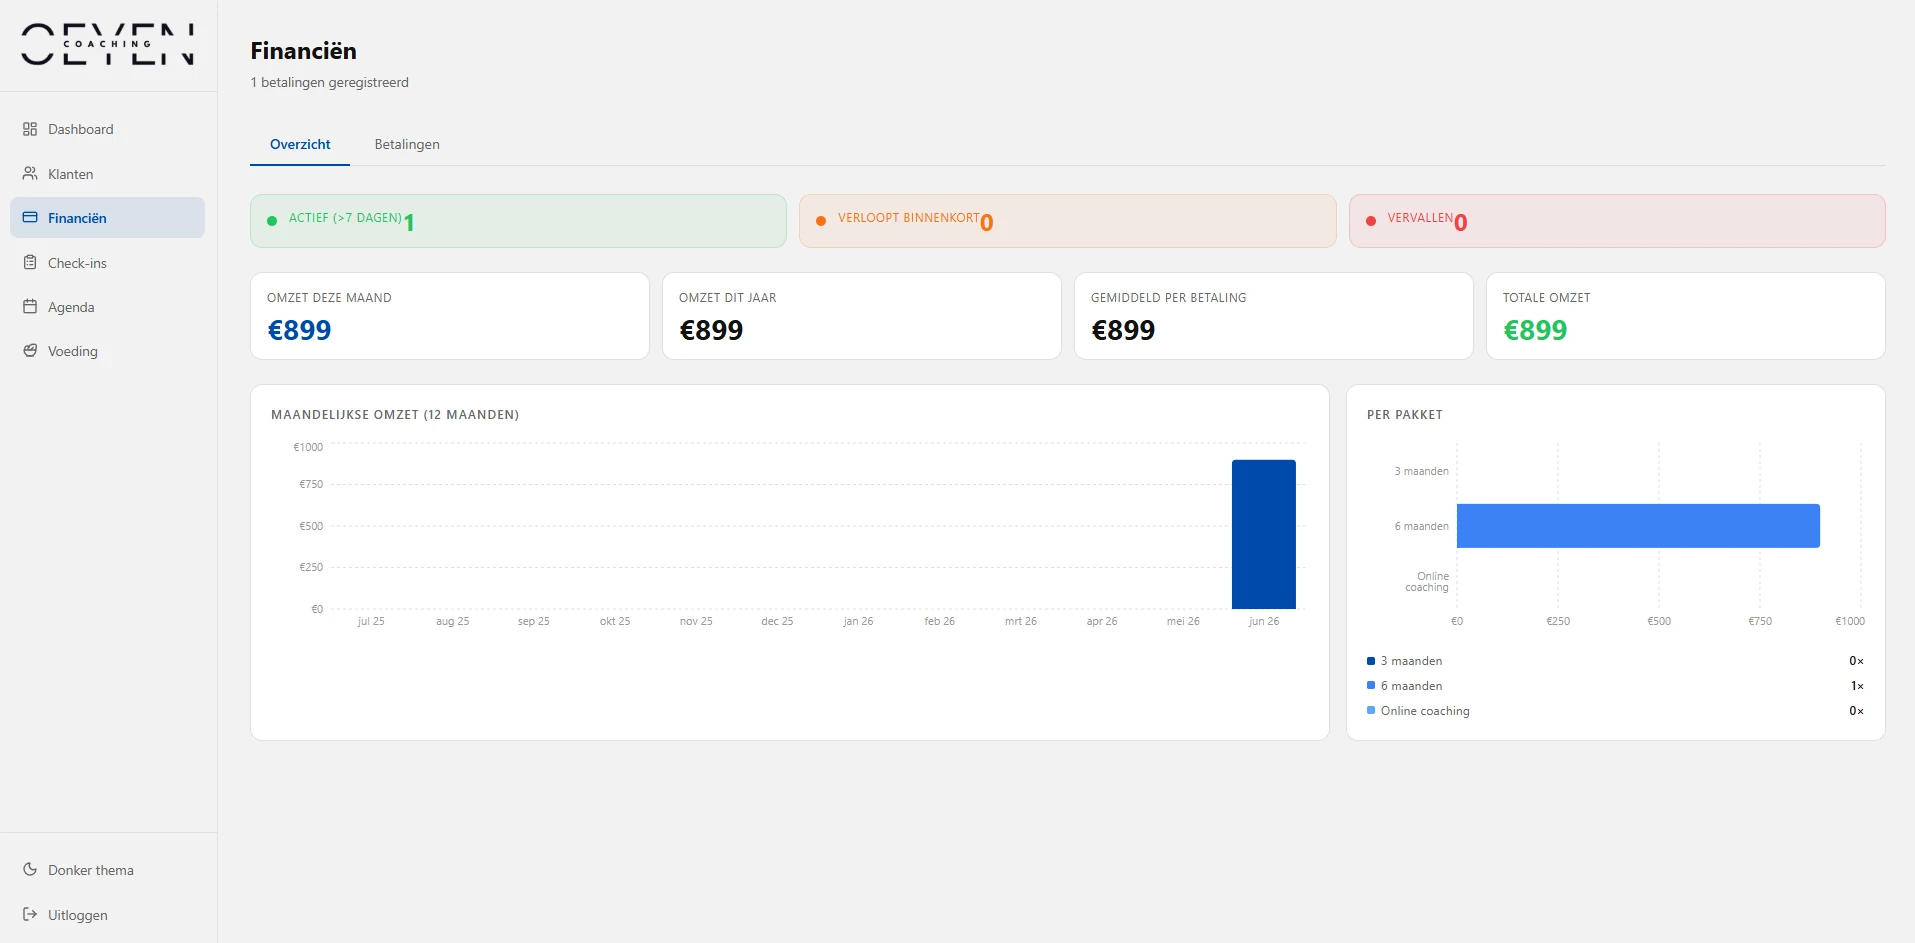Click the 'jul 25' axis label

tap(371, 621)
